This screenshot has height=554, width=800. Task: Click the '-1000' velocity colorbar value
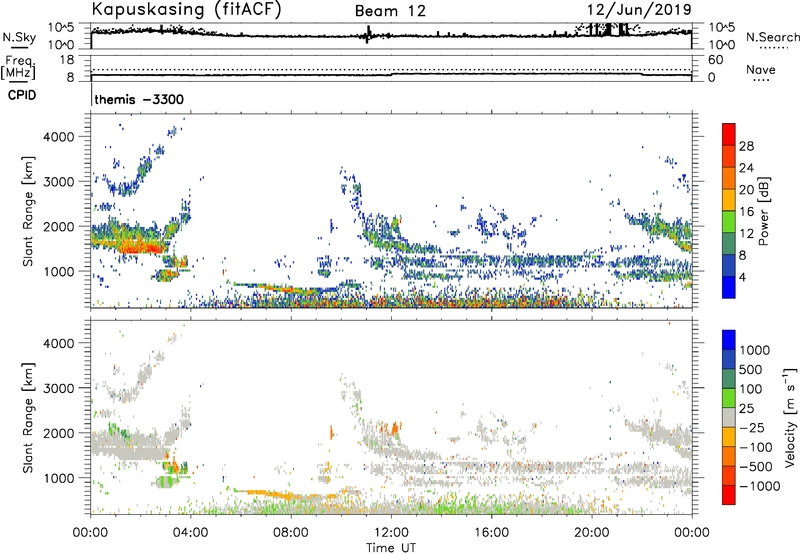coord(759,486)
